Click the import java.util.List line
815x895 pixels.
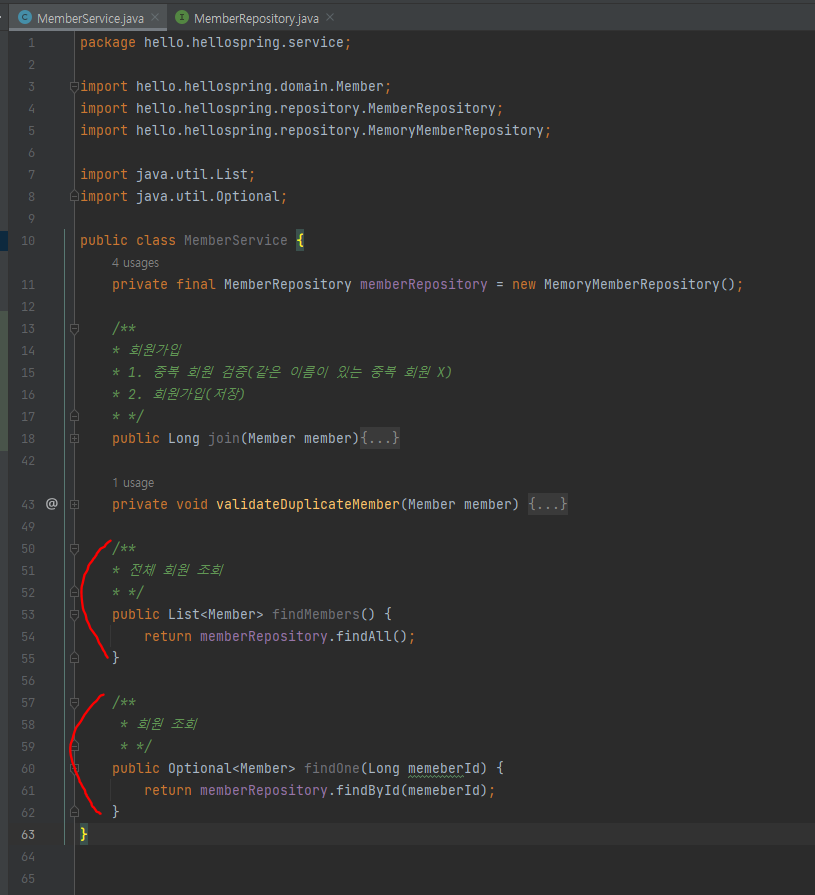167,174
